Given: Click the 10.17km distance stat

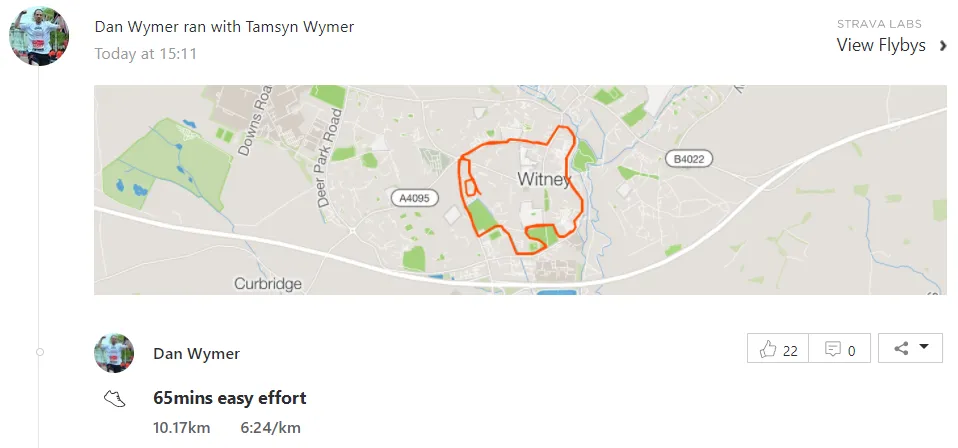Looking at the screenshot, I should click(182, 428).
